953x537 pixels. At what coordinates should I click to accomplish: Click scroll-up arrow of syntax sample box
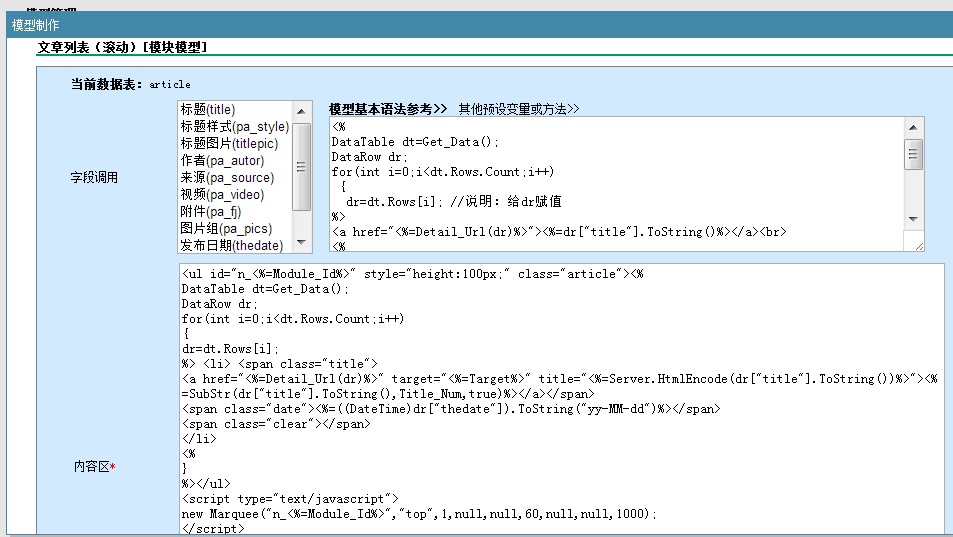tap(912, 127)
